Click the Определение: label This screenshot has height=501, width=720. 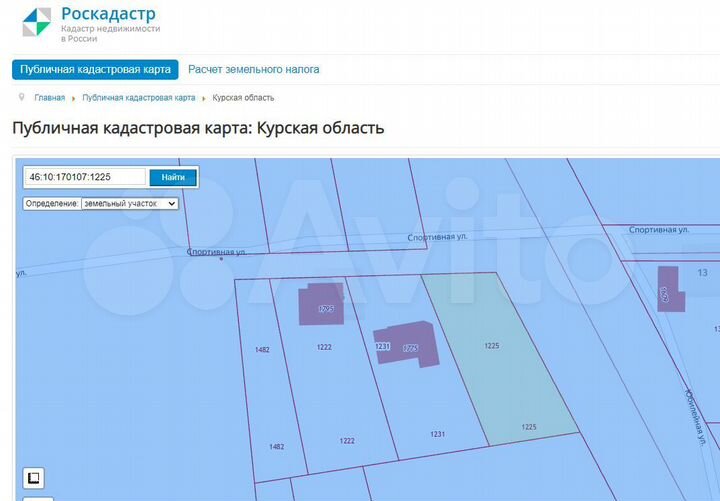point(52,203)
